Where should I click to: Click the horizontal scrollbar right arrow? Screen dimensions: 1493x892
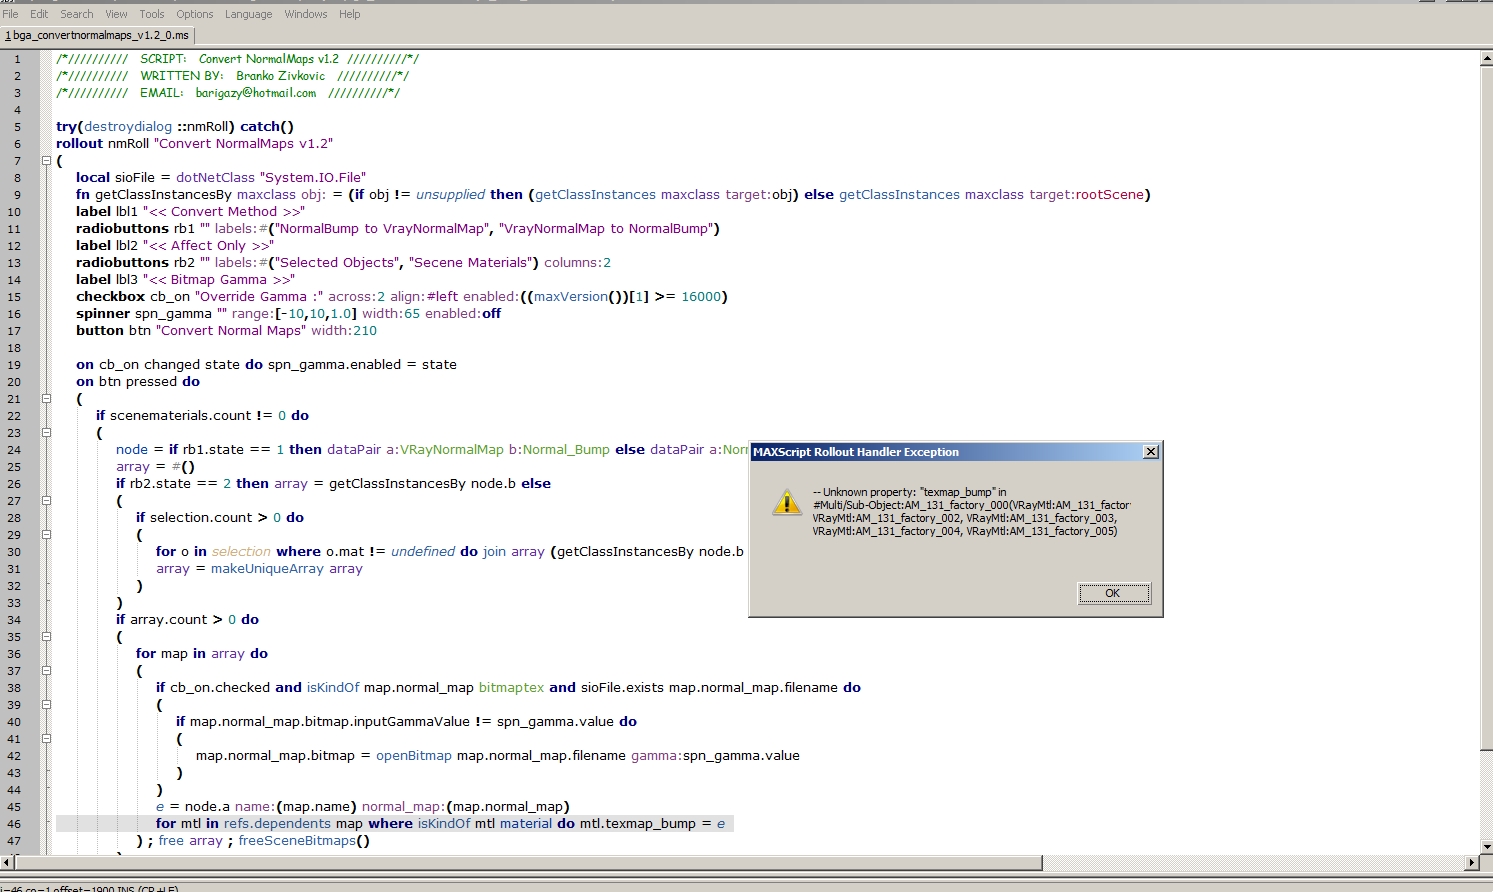1471,862
